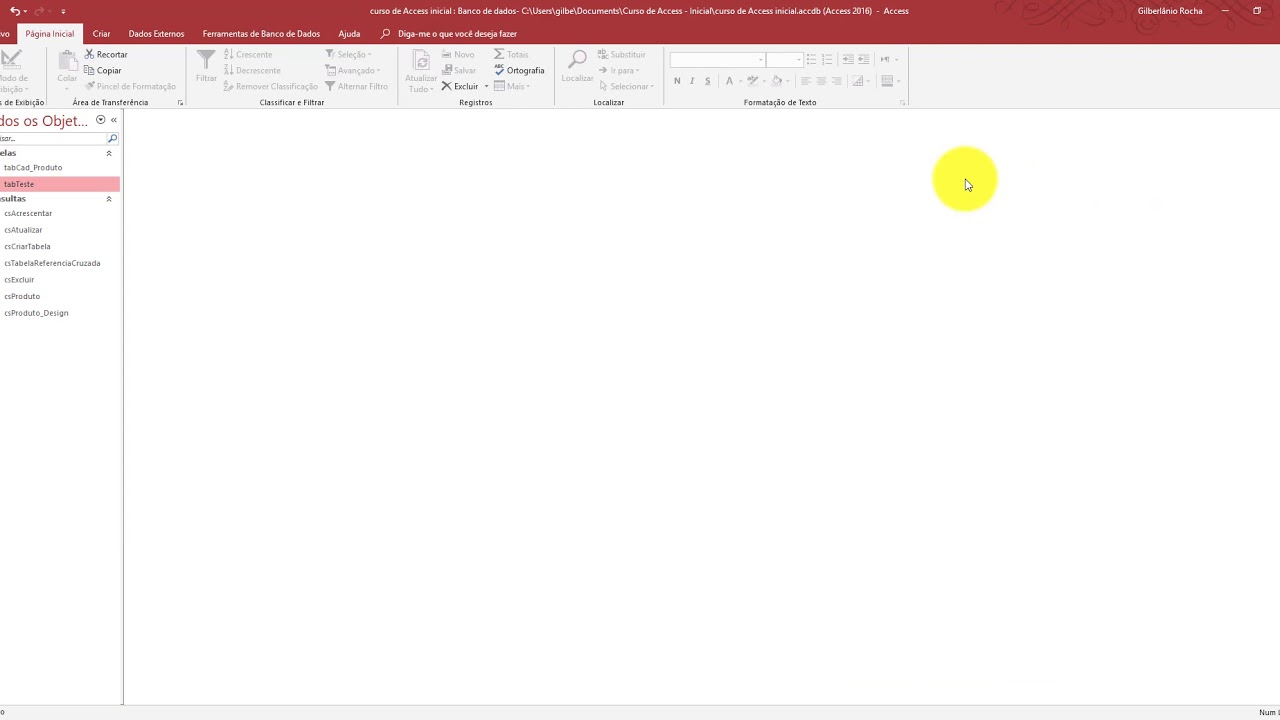Click the Substituir button
The image size is (1280, 720).
pyautogui.click(x=622, y=54)
